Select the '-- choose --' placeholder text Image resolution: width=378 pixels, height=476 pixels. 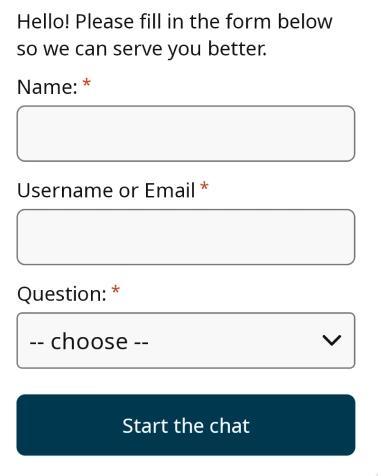pos(89,341)
